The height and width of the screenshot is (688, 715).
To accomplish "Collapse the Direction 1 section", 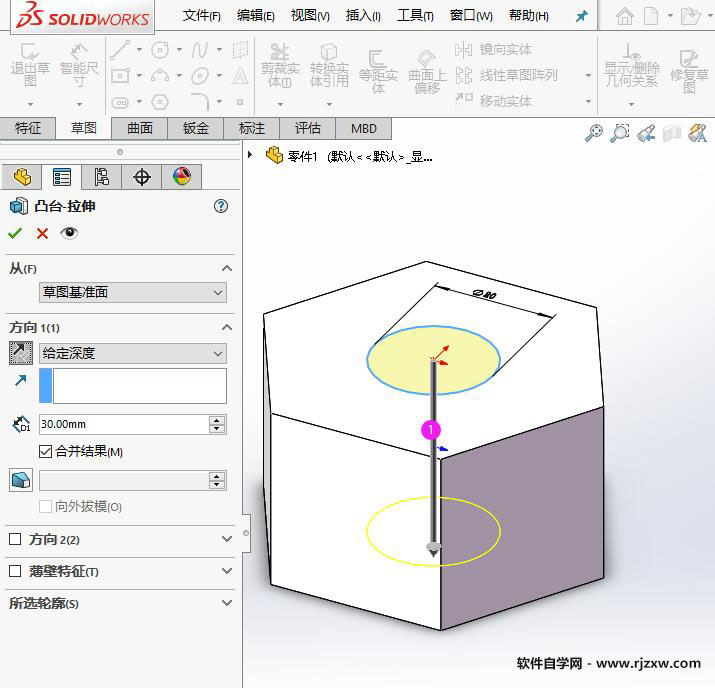I will [x=227, y=327].
